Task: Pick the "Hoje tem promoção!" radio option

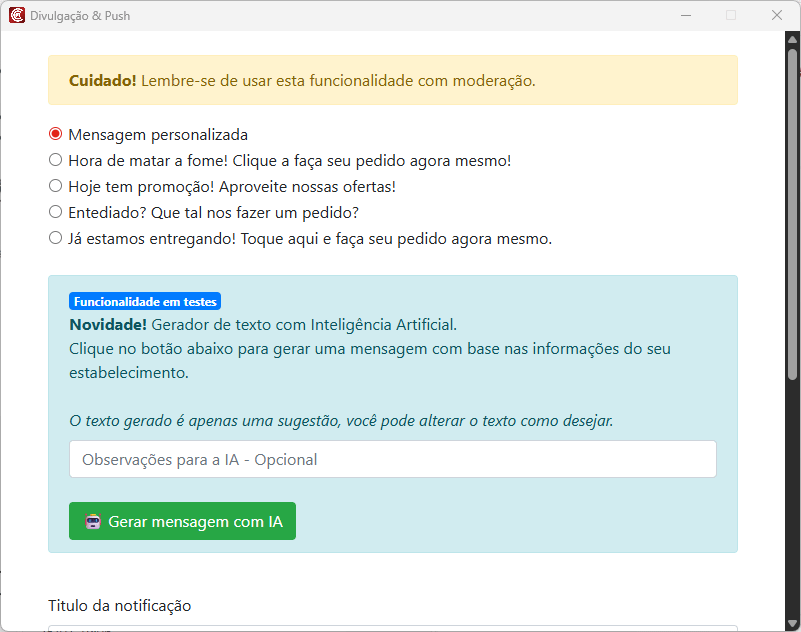Action: pos(56,186)
